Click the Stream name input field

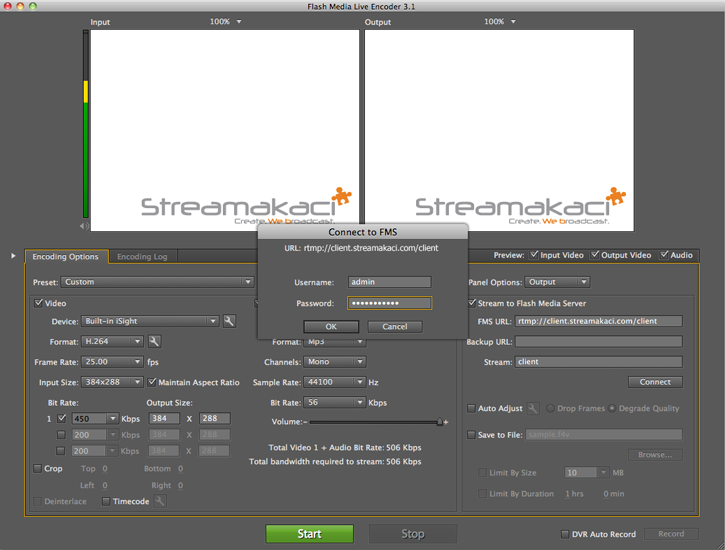(599, 362)
